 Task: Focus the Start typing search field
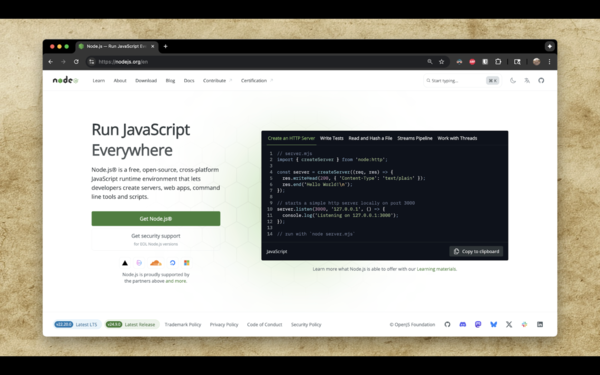tap(462, 80)
